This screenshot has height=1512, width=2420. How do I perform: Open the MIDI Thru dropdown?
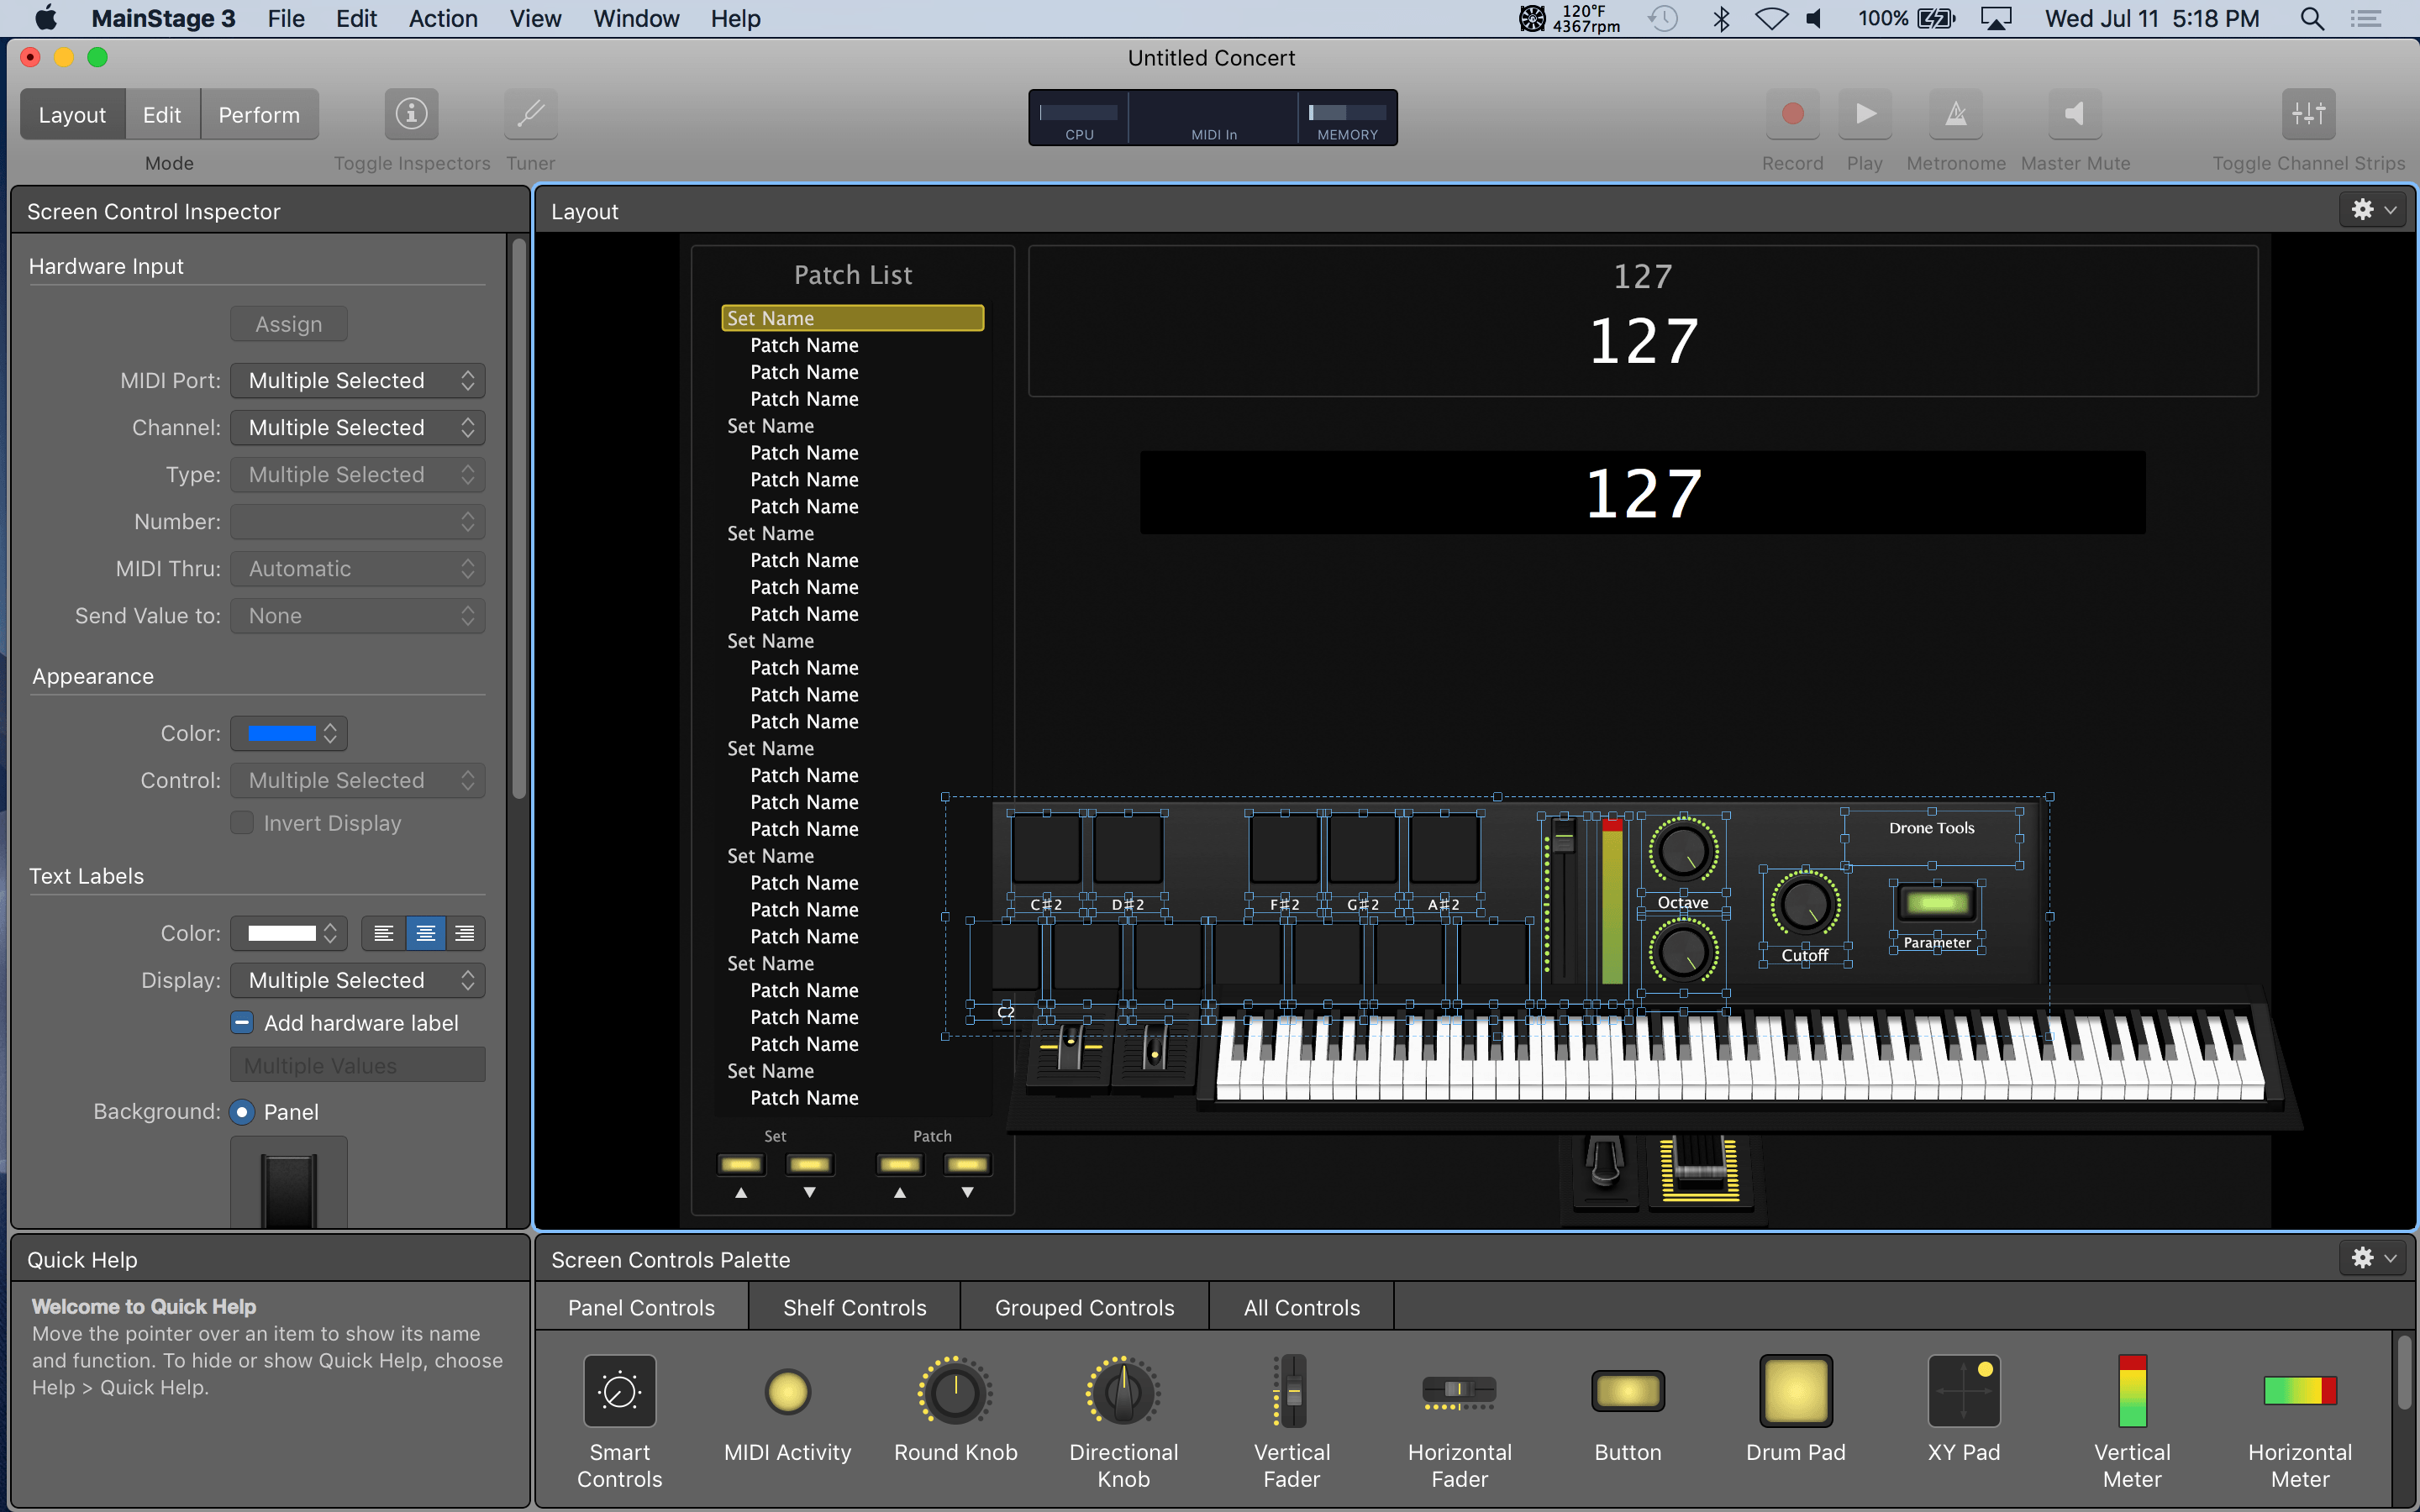tap(358, 568)
